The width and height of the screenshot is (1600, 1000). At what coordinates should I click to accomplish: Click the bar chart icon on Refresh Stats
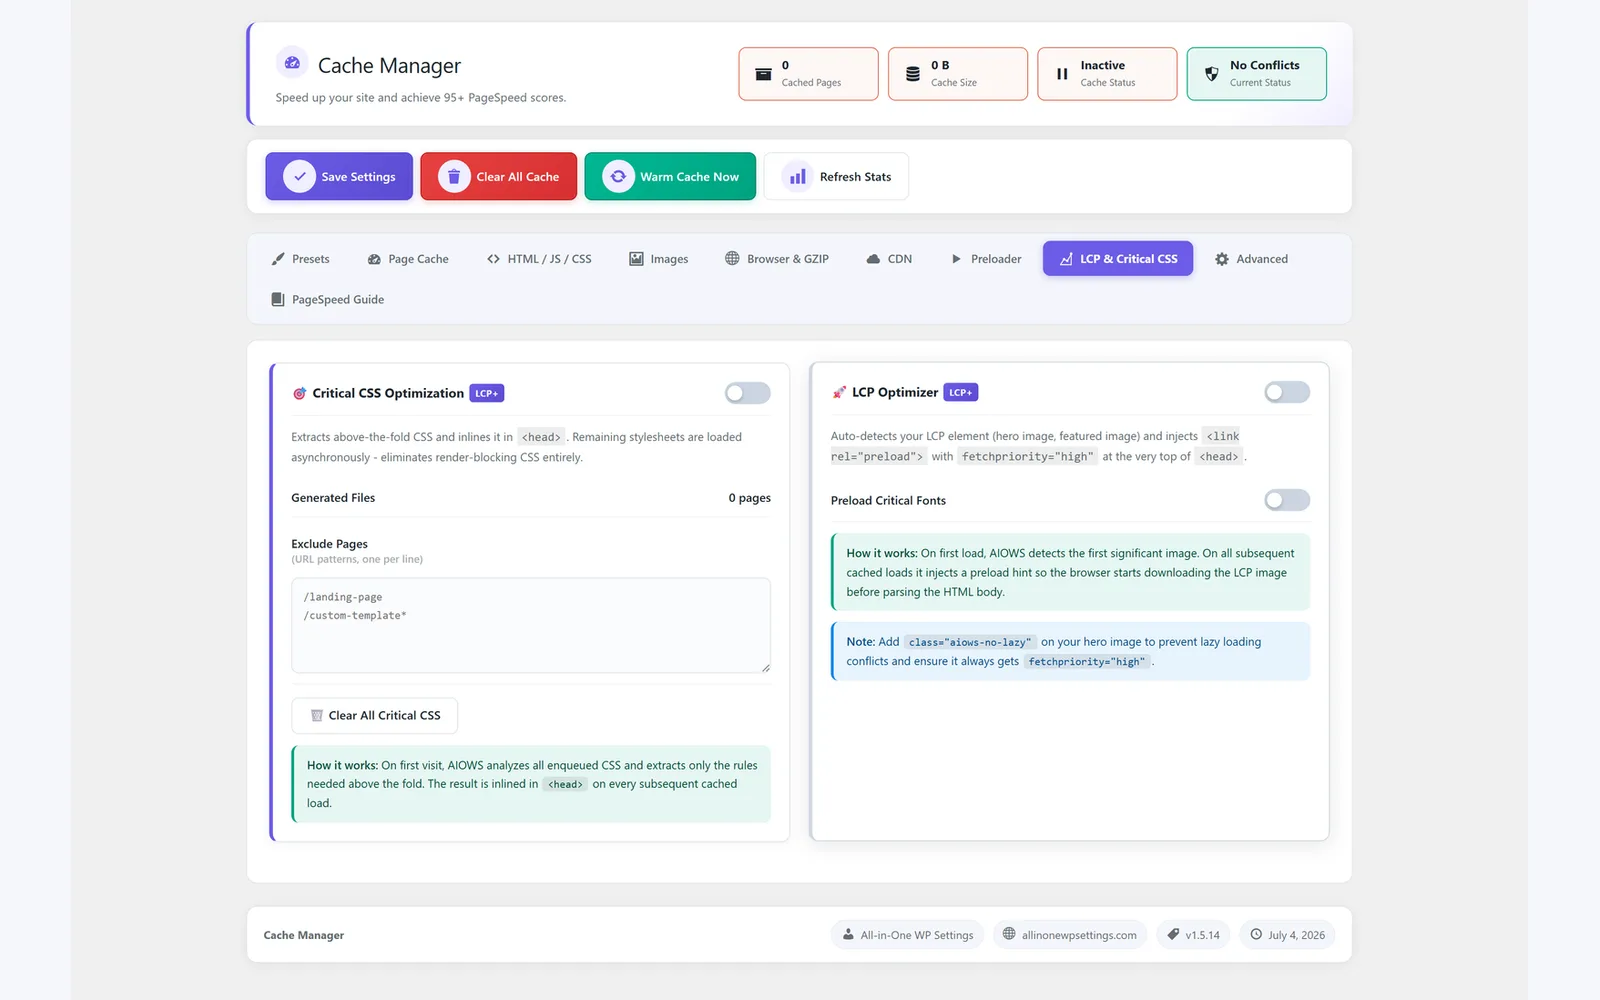click(x=798, y=177)
